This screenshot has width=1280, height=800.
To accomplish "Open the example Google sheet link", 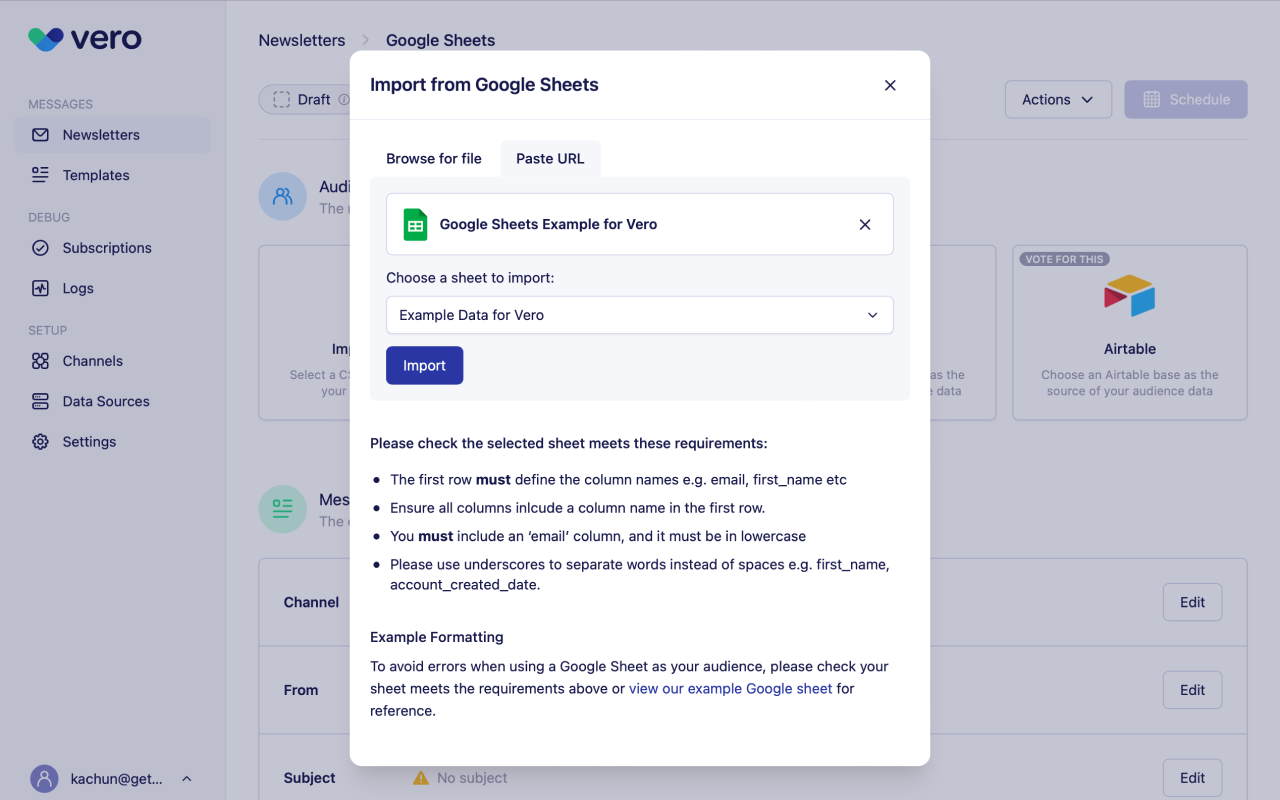I will [x=730, y=689].
